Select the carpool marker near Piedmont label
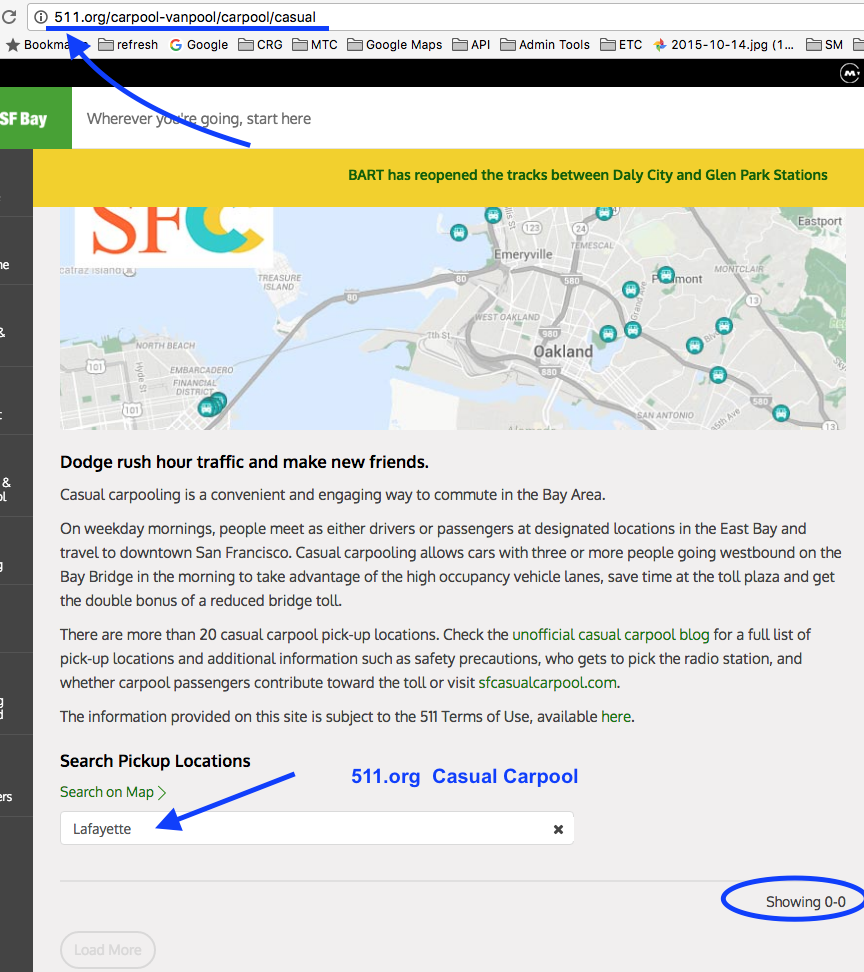Viewport: 864px width, 972px height. tap(666, 275)
